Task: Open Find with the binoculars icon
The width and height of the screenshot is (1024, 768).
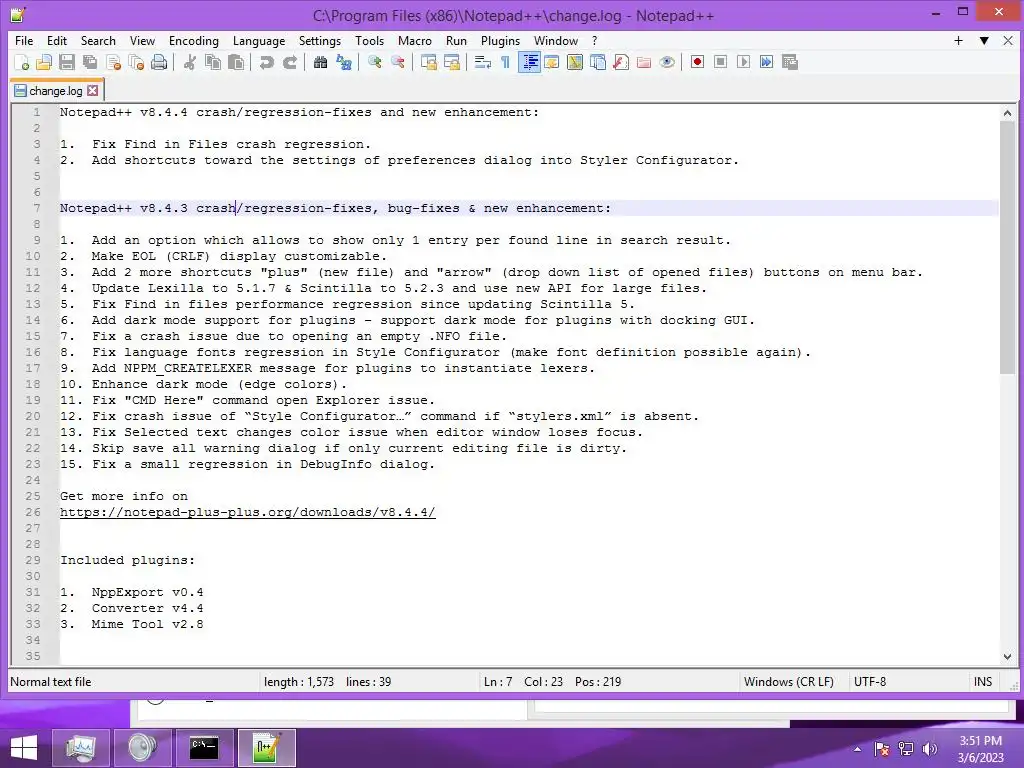Action: point(320,62)
